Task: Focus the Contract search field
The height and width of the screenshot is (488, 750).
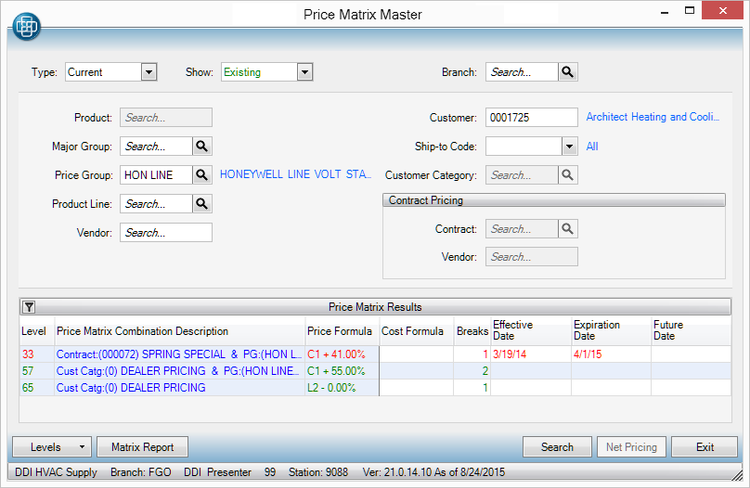Action: click(522, 229)
